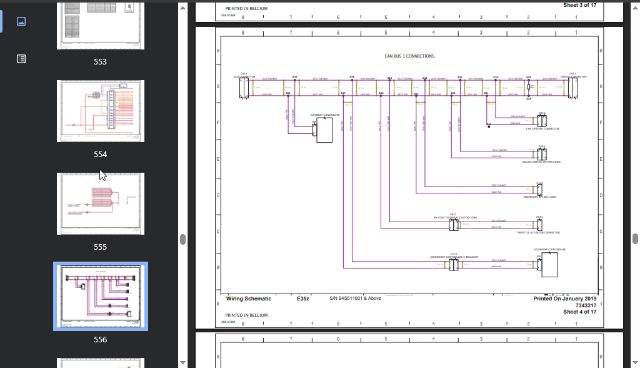The image size is (640, 368).
Task: Click document scrollbar down arrow
Action: coord(636,362)
